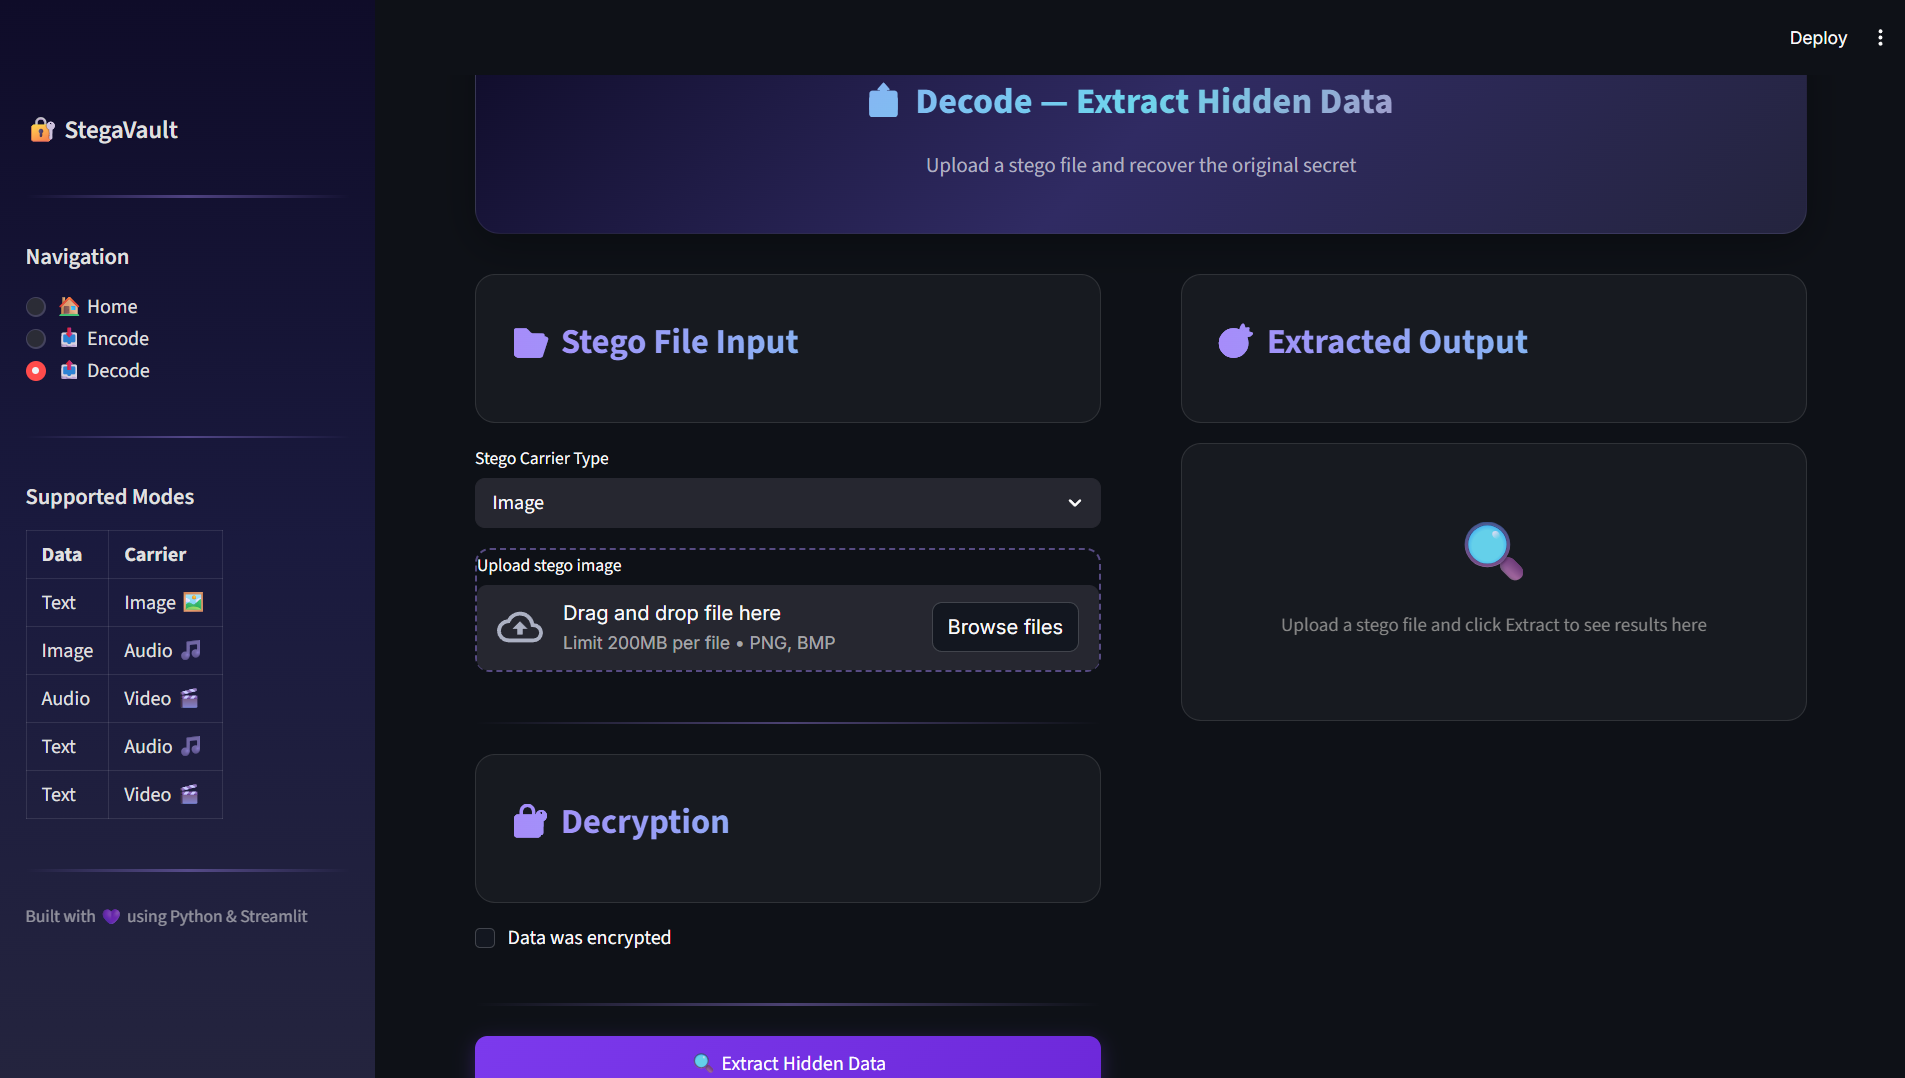Click the clapperboard icon in Text-Video row
The width and height of the screenshot is (1905, 1078).
pos(189,794)
